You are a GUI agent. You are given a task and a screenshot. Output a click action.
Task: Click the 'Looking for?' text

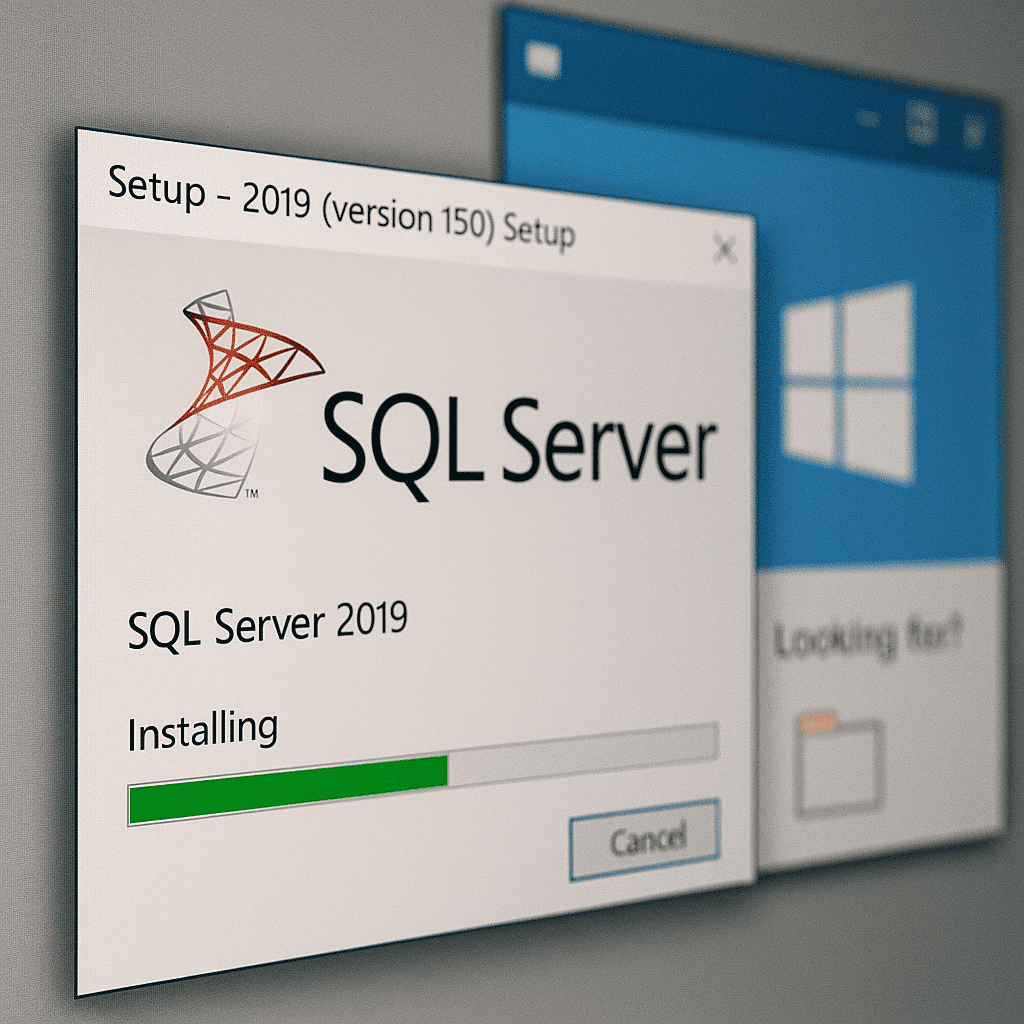coord(867,637)
